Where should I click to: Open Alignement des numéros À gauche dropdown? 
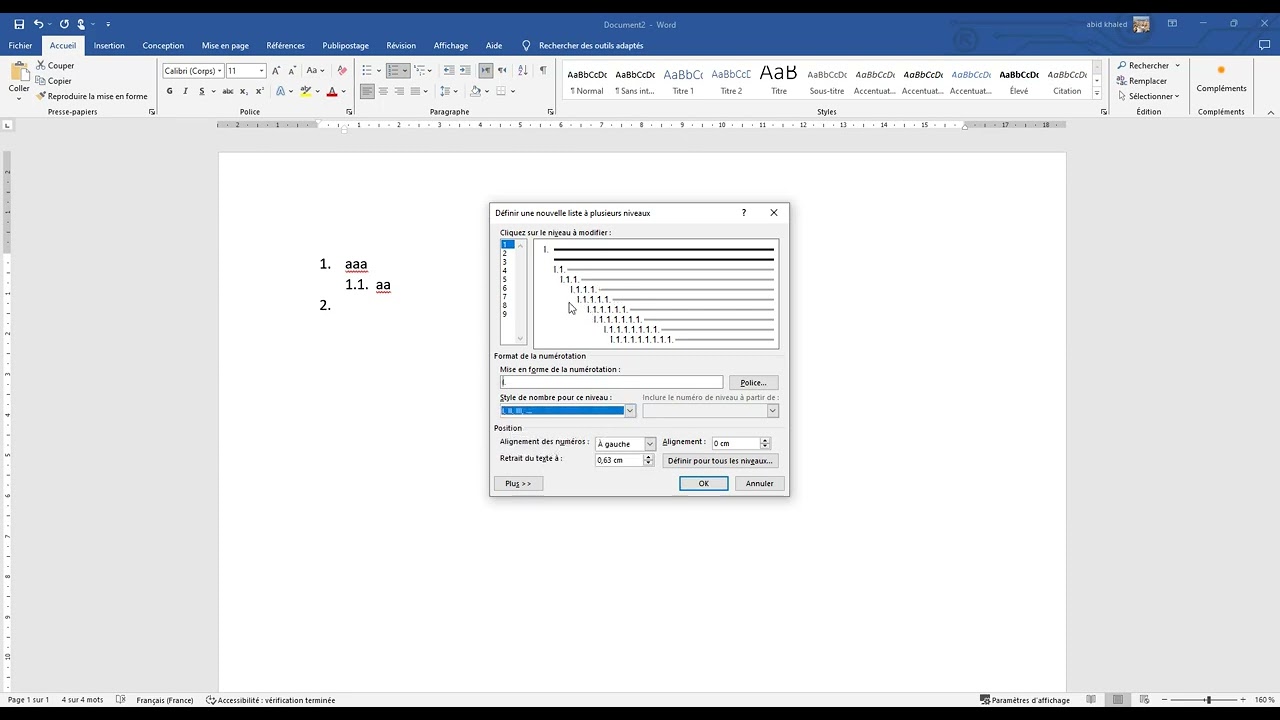650,444
